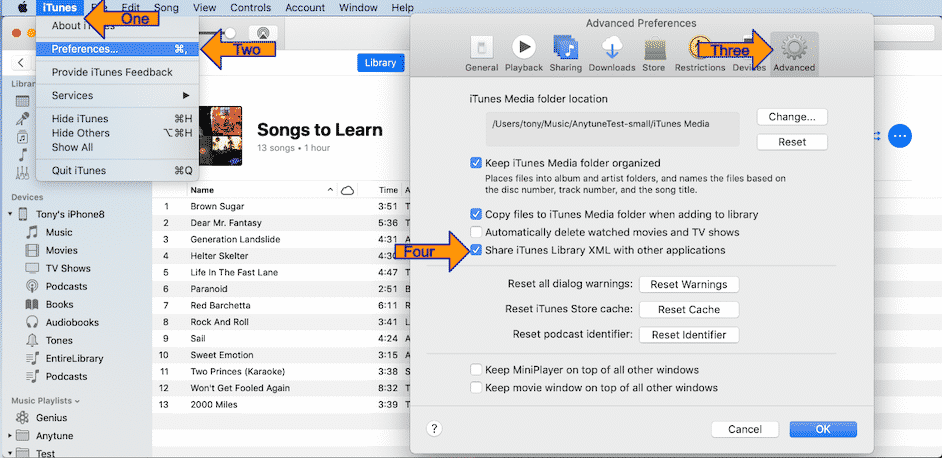Click the cloud status column header
Viewport: 942px width, 458px height.
(347, 190)
